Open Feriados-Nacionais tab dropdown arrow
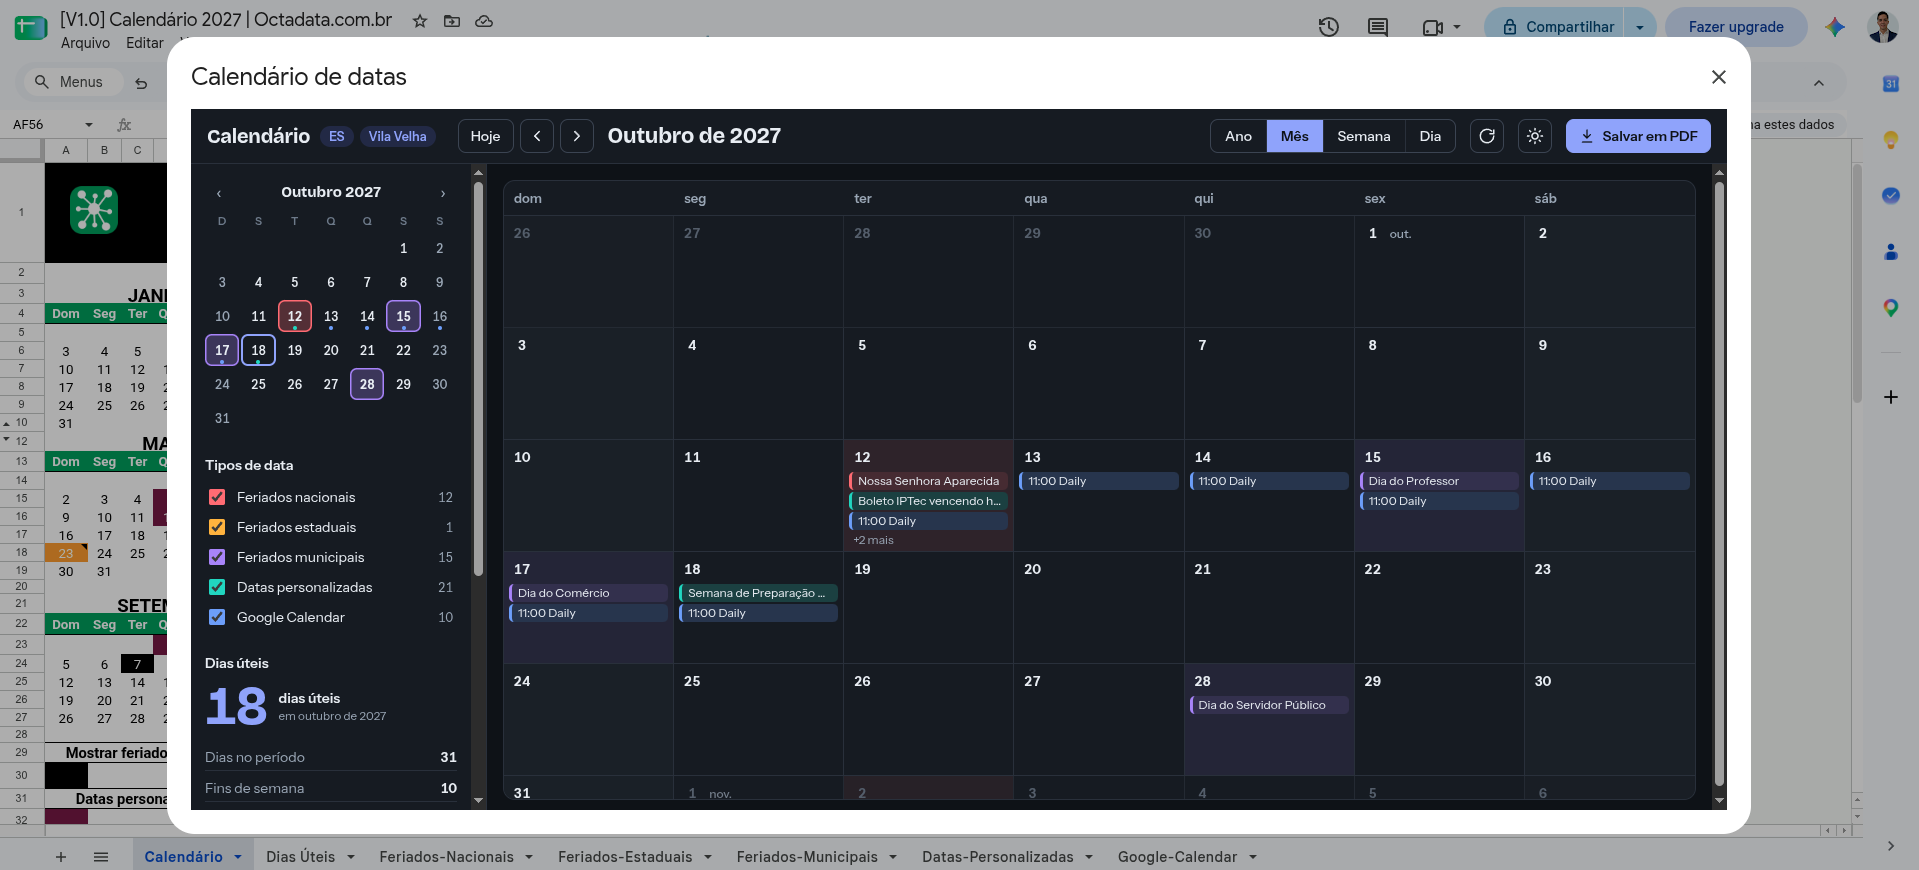 pyautogui.click(x=529, y=857)
